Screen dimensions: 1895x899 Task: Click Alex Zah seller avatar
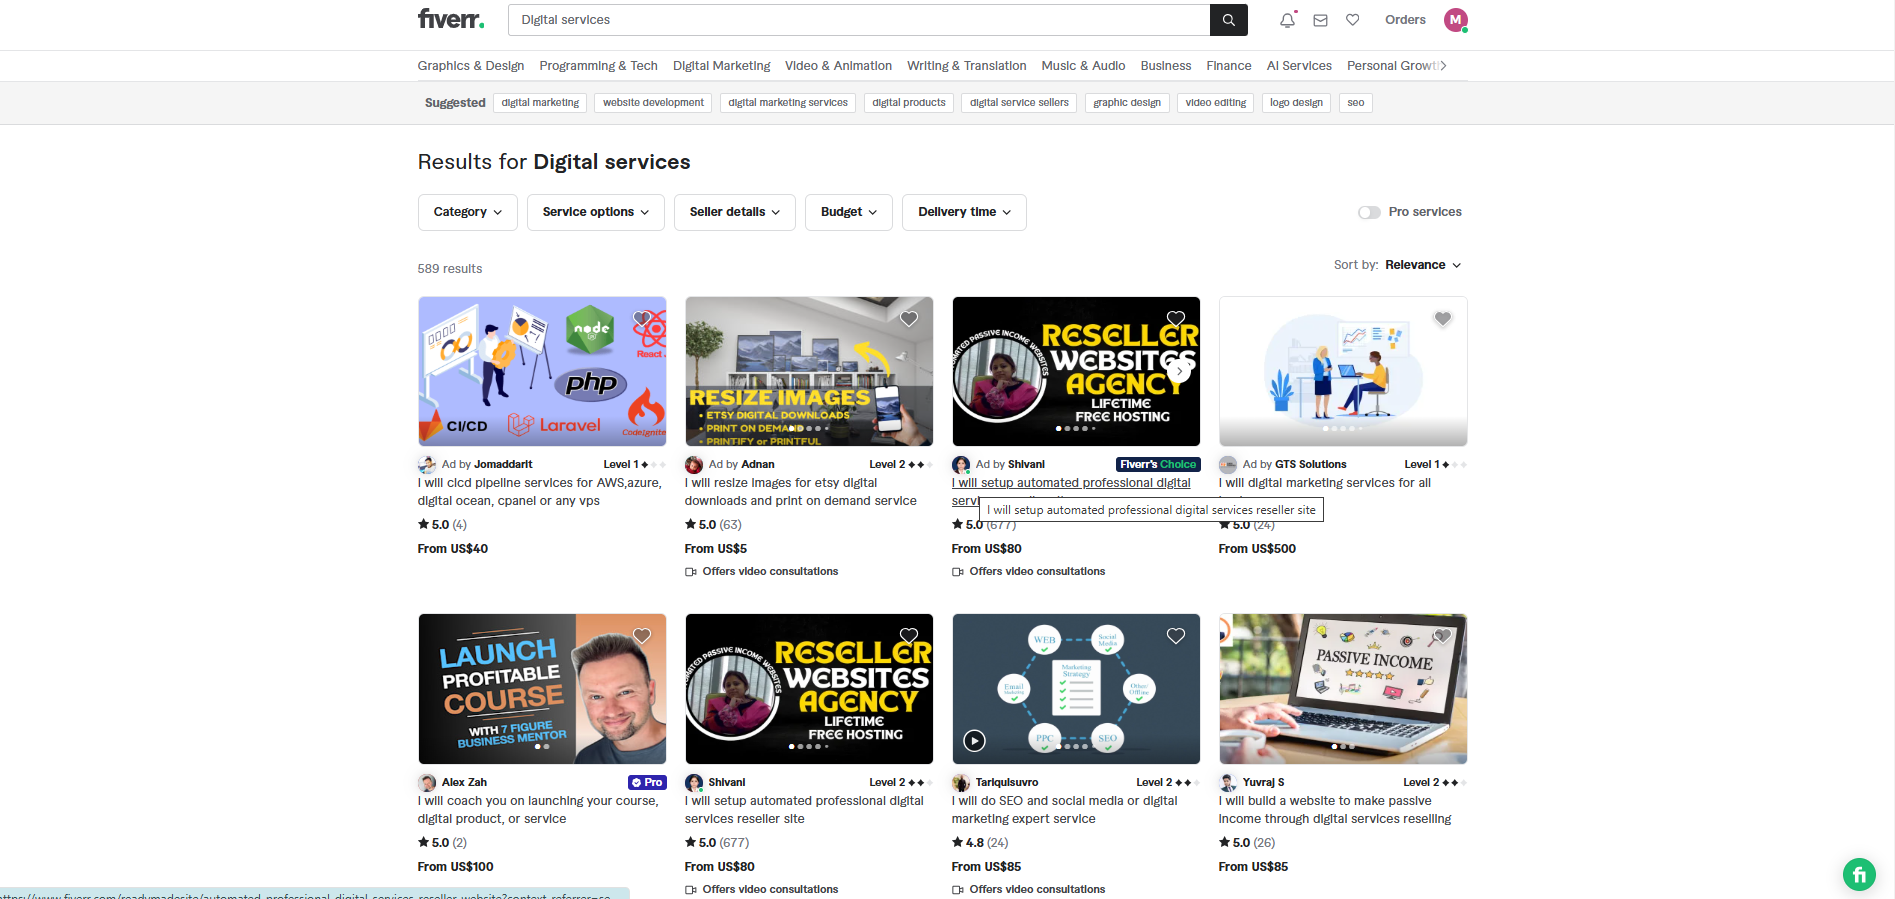427,783
